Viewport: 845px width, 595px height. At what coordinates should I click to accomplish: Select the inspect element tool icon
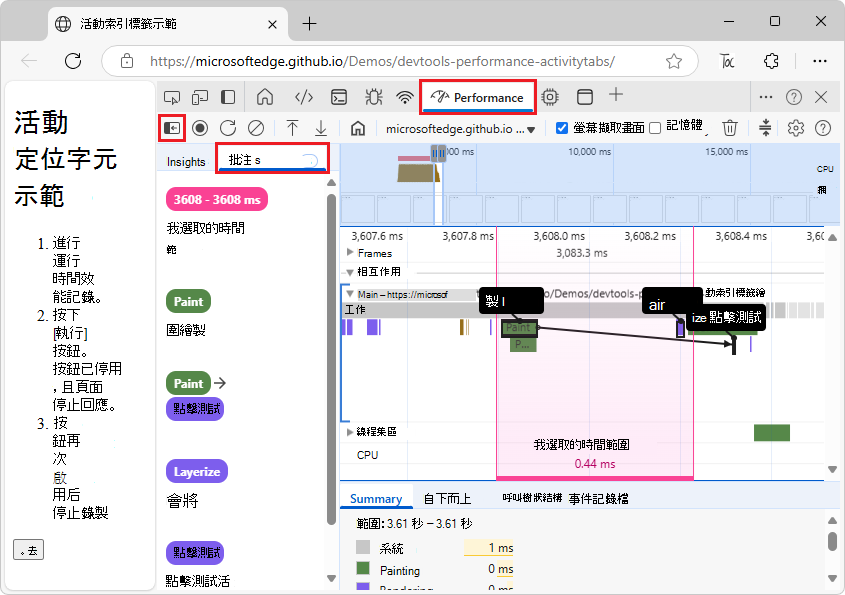[x=172, y=98]
